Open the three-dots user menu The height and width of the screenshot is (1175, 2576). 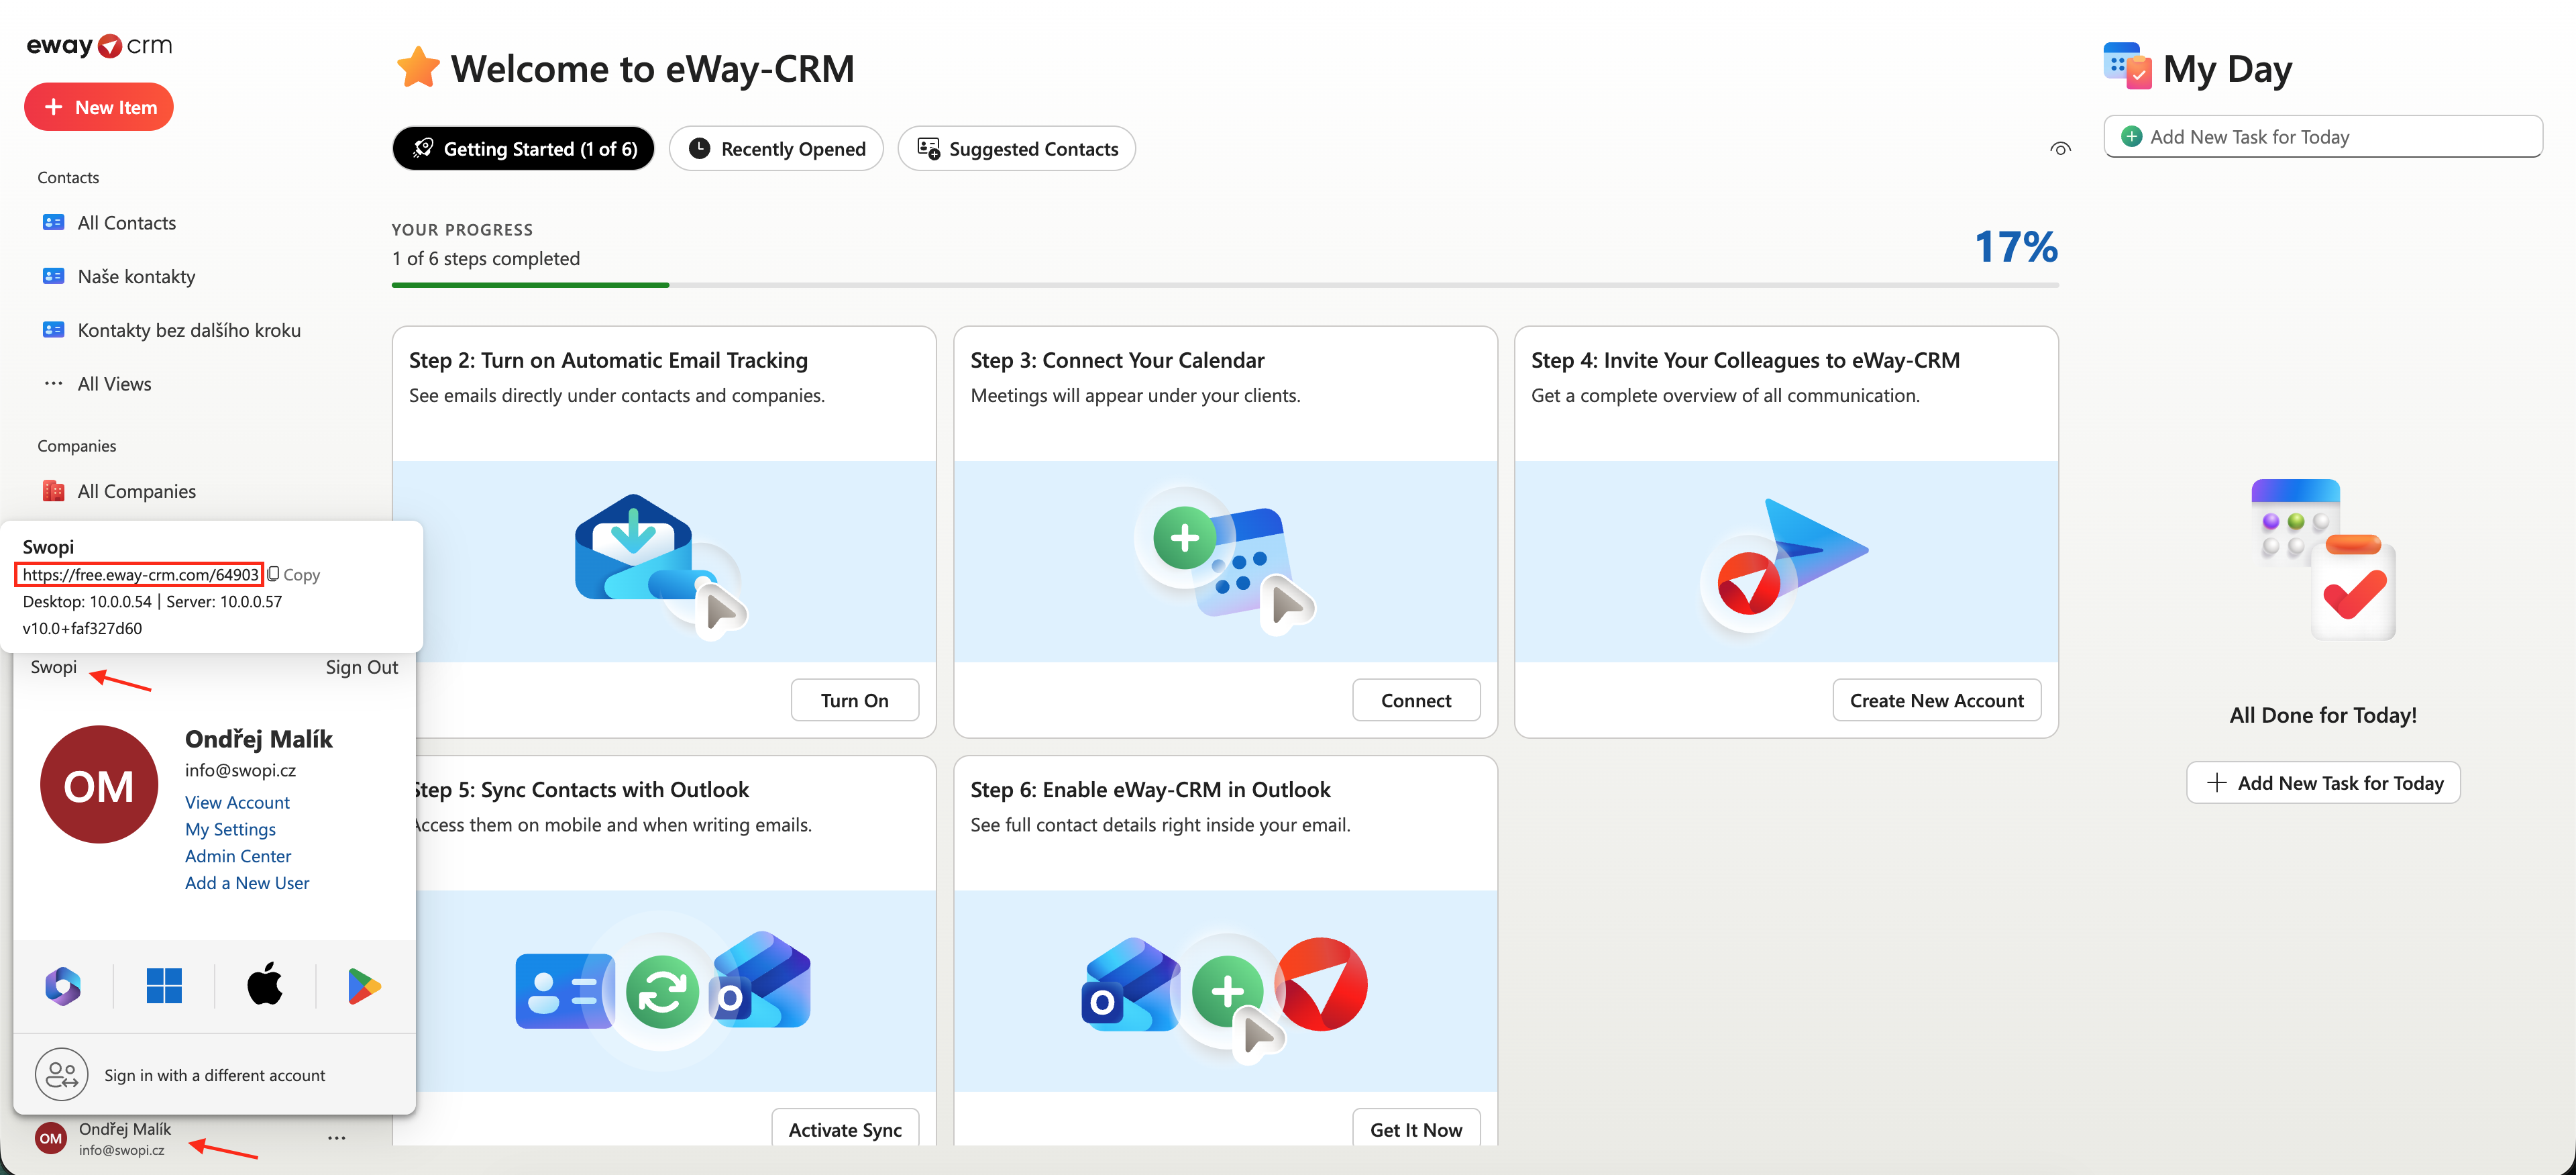[x=337, y=1138]
